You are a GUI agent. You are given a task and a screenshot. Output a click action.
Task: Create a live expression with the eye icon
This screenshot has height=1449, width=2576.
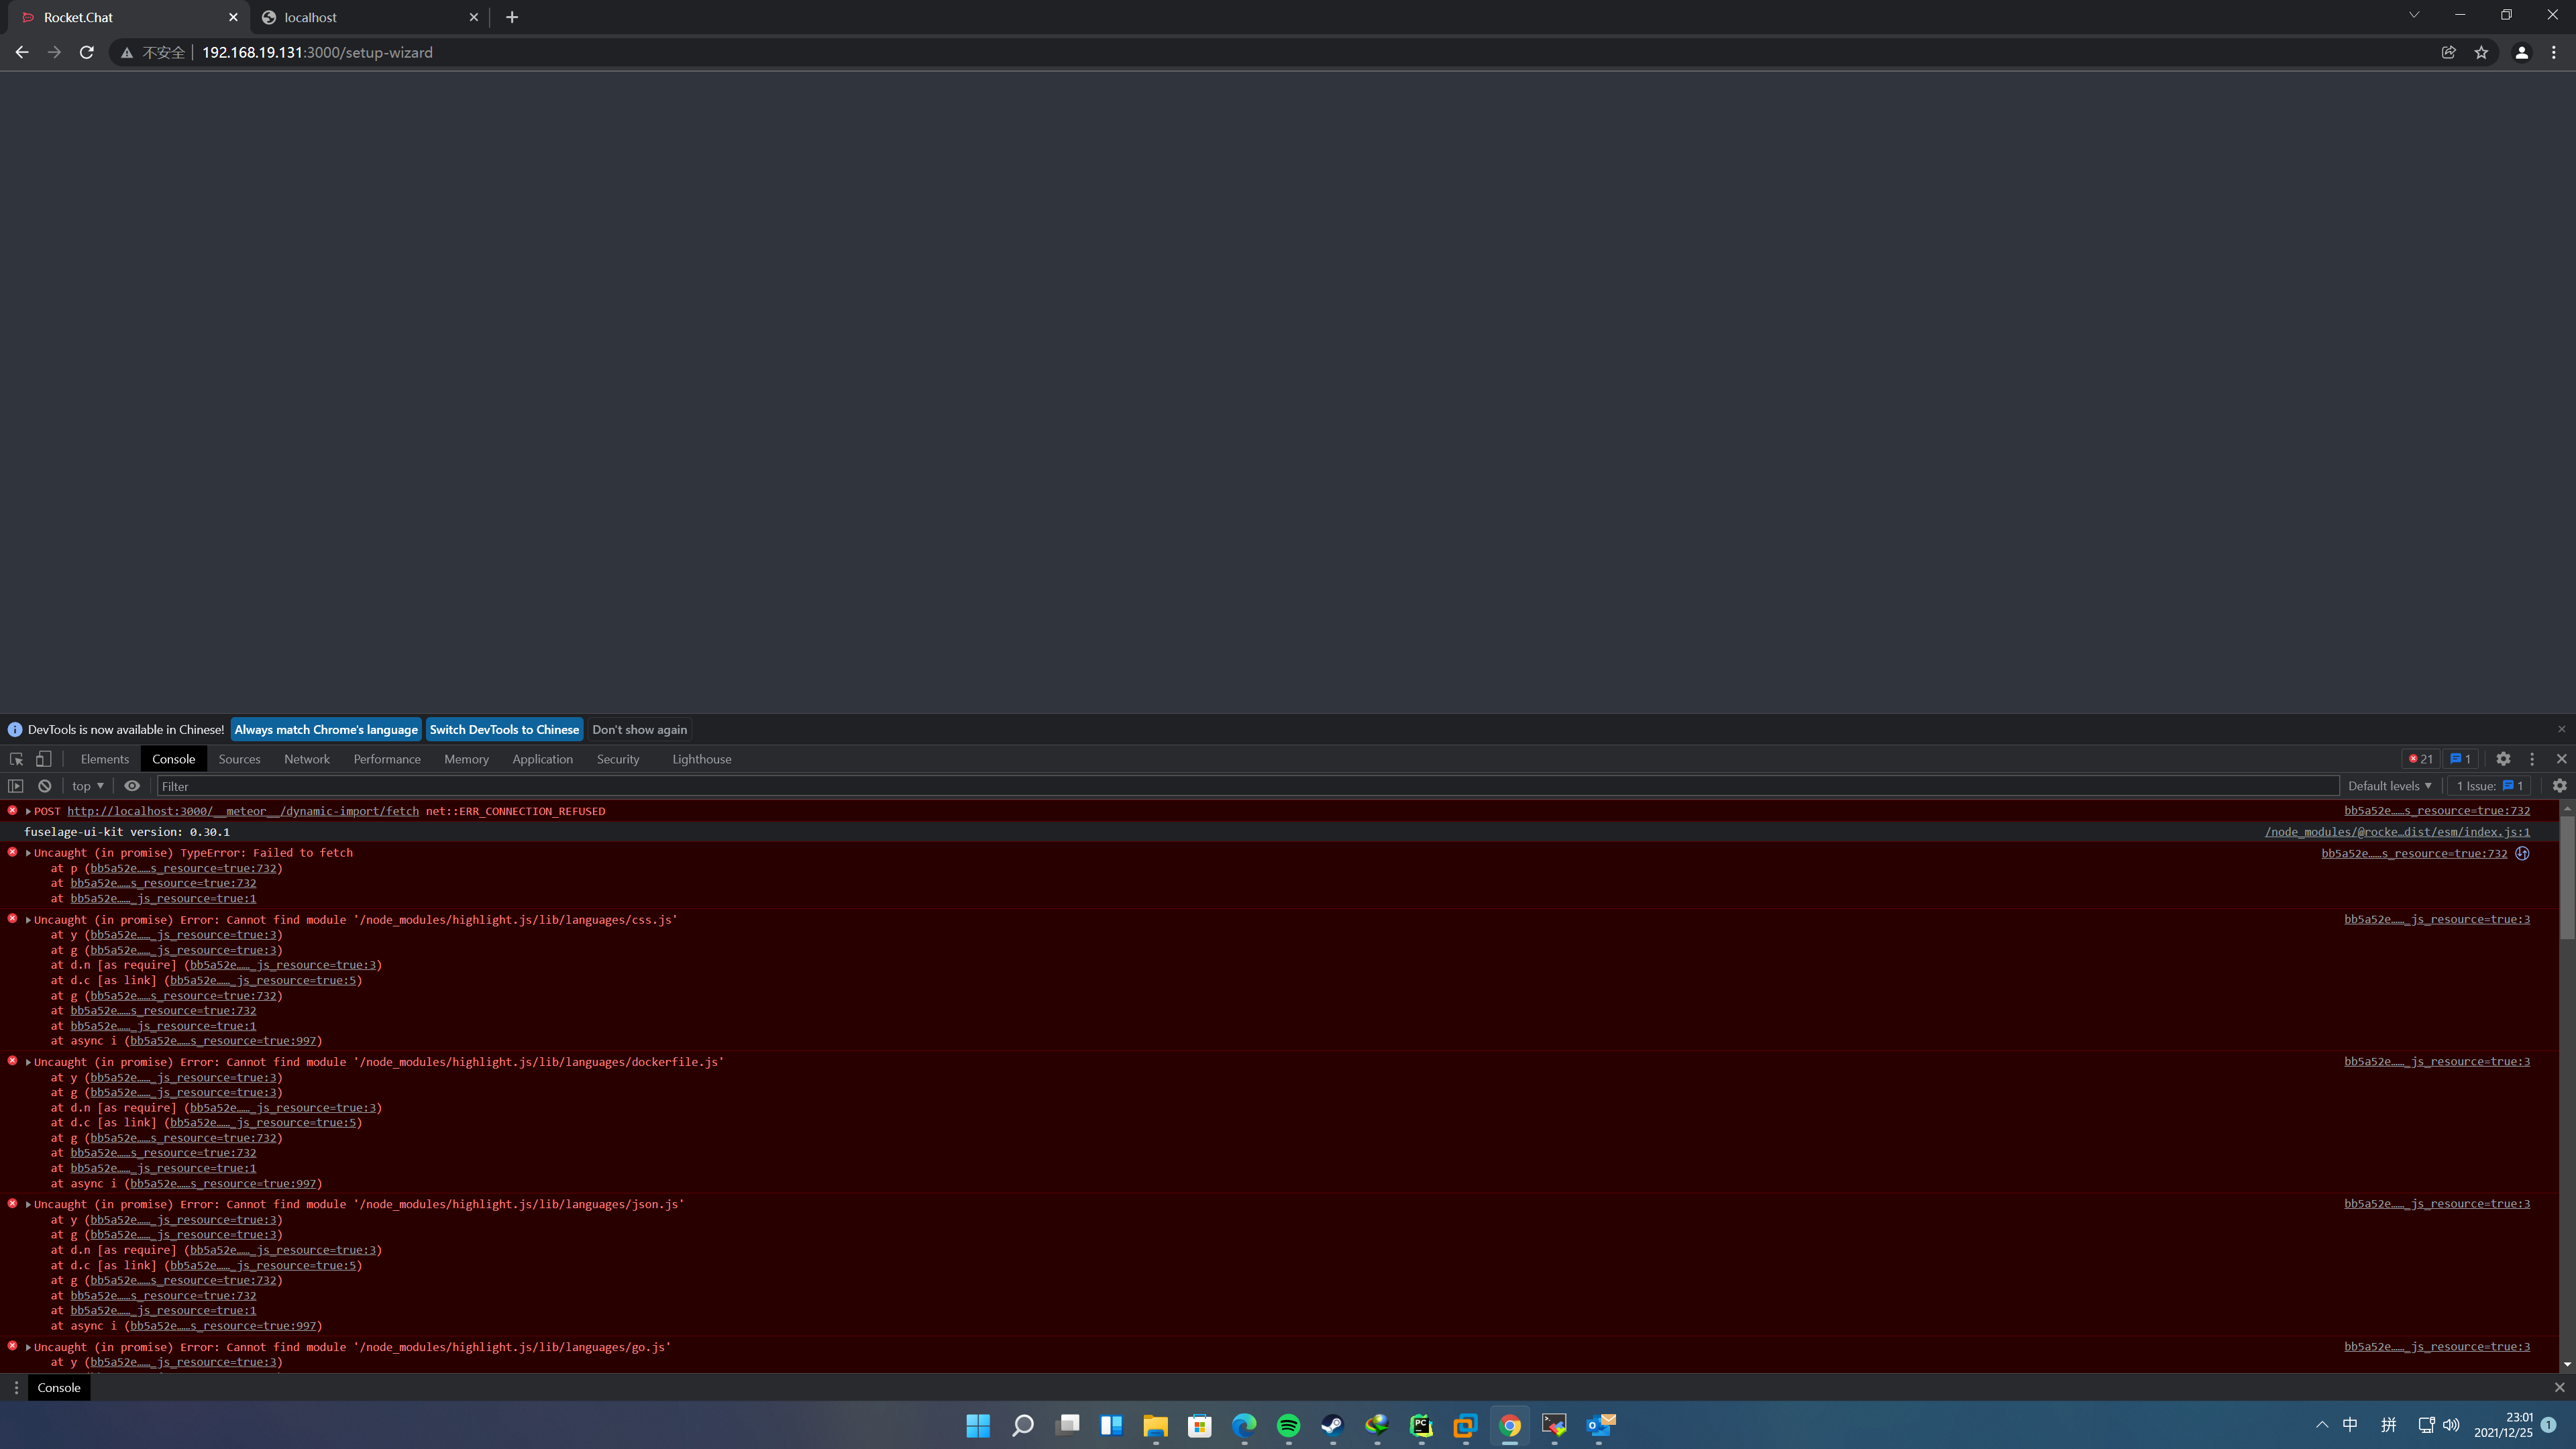tap(132, 786)
